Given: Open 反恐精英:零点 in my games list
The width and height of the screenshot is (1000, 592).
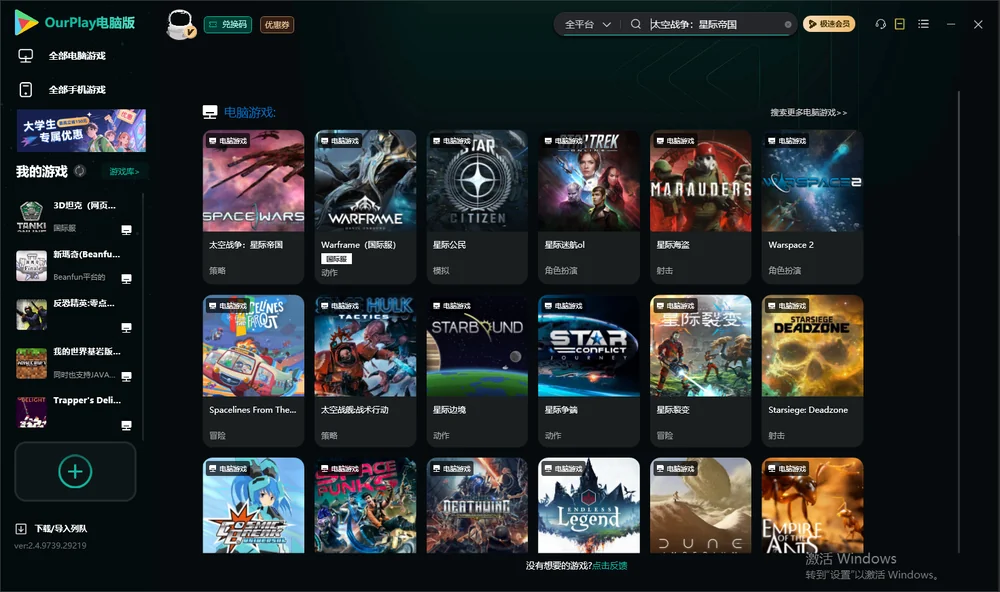Looking at the screenshot, I should point(75,314).
